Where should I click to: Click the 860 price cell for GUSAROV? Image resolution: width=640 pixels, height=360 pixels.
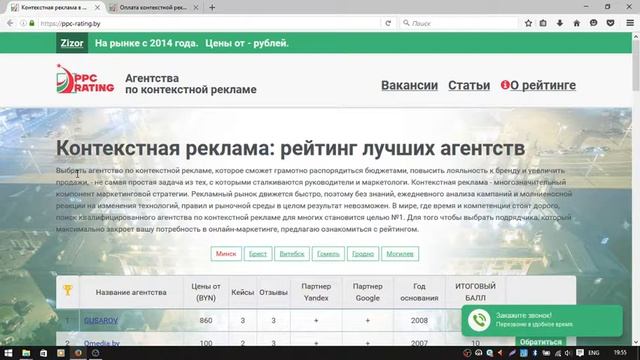(x=206, y=320)
